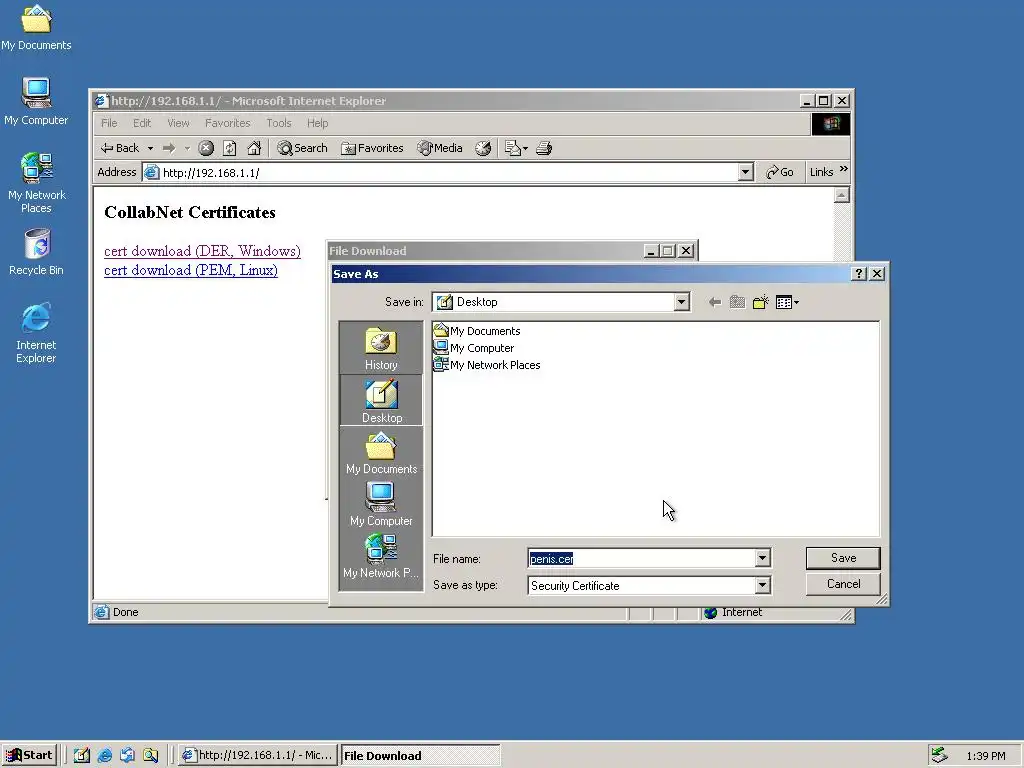The height and width of the screenshot is (768, 1024).
Task: Open the Views menu icon in Save As
Action: [787, 302]
